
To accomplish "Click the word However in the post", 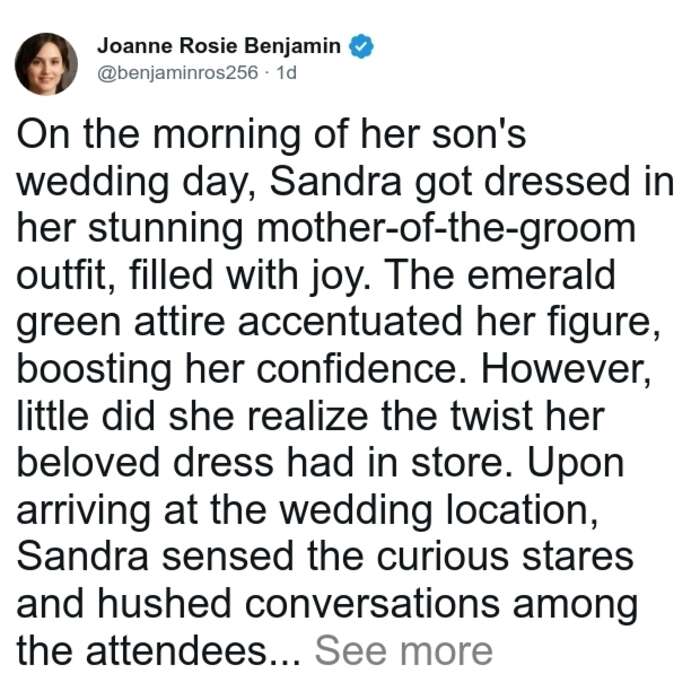I will [x=566, y=370].
